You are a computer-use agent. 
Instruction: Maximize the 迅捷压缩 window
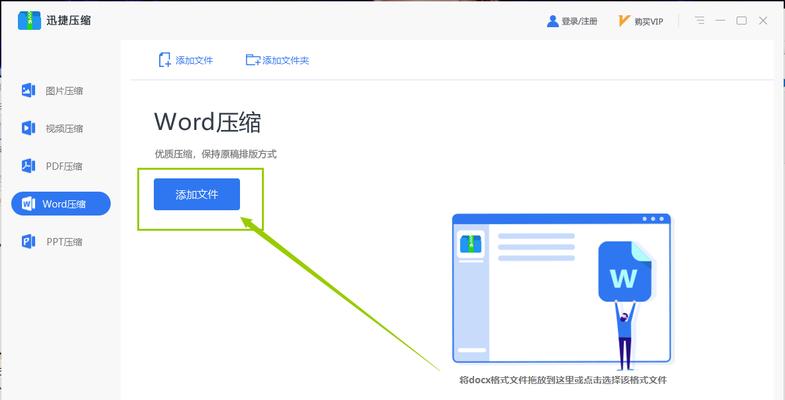[741, 21]
